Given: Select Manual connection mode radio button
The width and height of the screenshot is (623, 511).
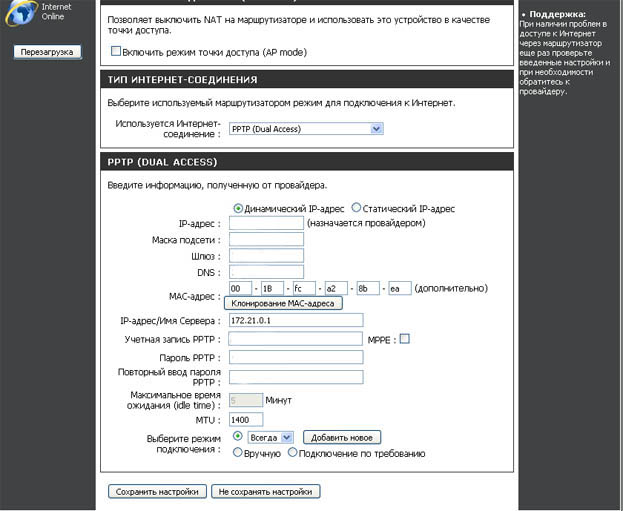Looking at the screenshot, I should coord(238,453).
